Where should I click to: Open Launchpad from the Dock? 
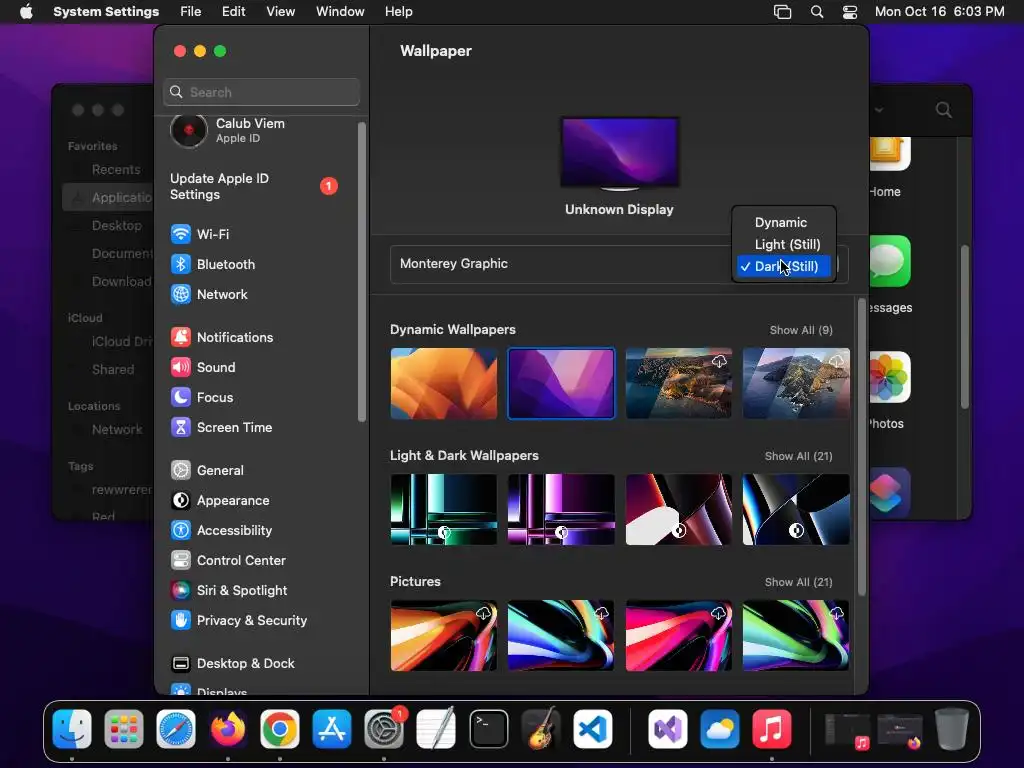click(123, 728)
